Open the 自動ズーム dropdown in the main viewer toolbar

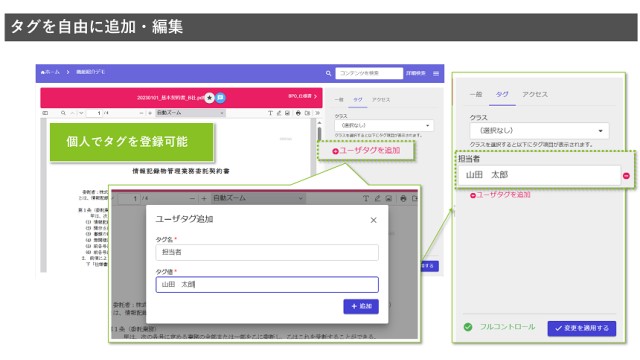(190, 113)
